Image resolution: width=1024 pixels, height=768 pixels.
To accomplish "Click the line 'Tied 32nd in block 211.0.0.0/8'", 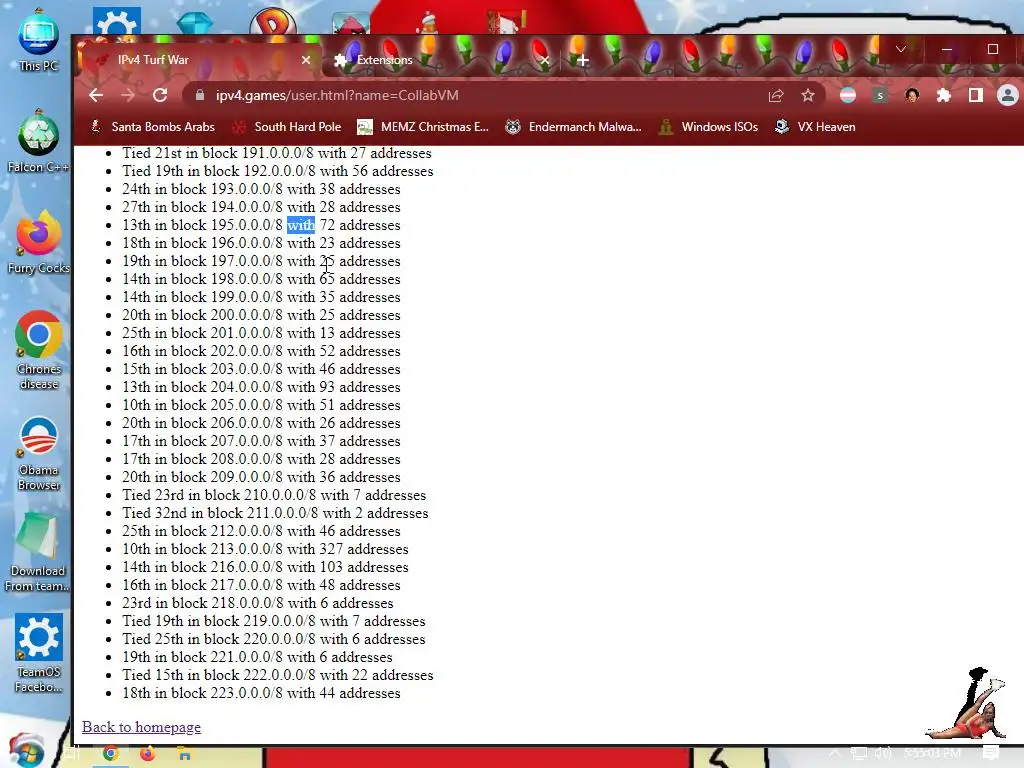I will coord(275,513).
